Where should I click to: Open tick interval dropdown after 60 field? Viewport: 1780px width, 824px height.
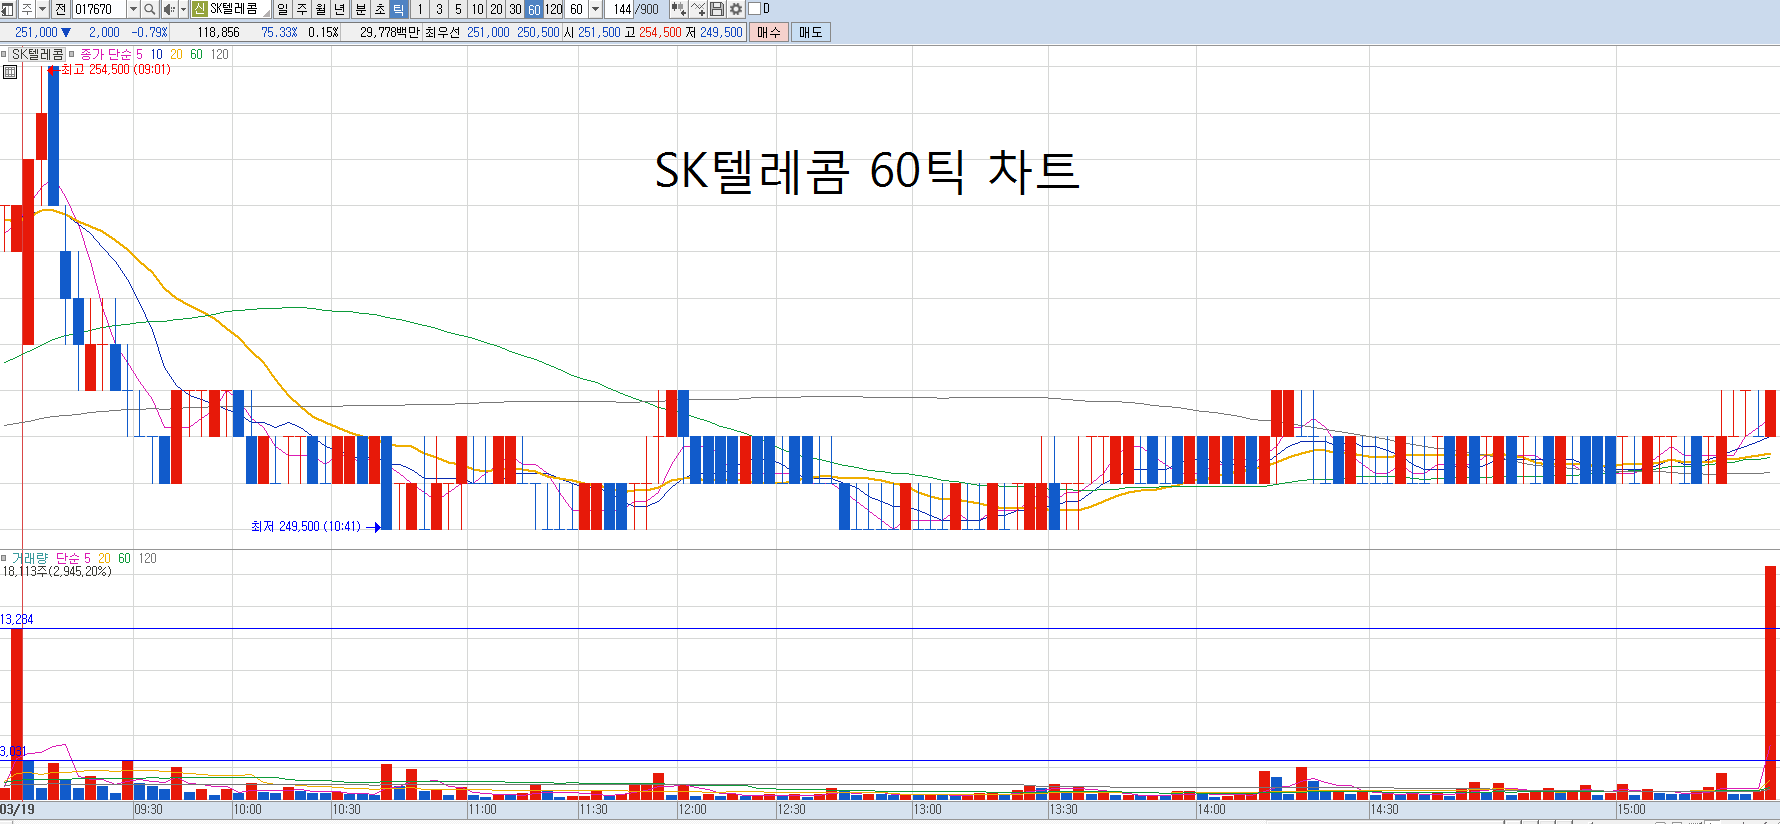pos(595,9)
